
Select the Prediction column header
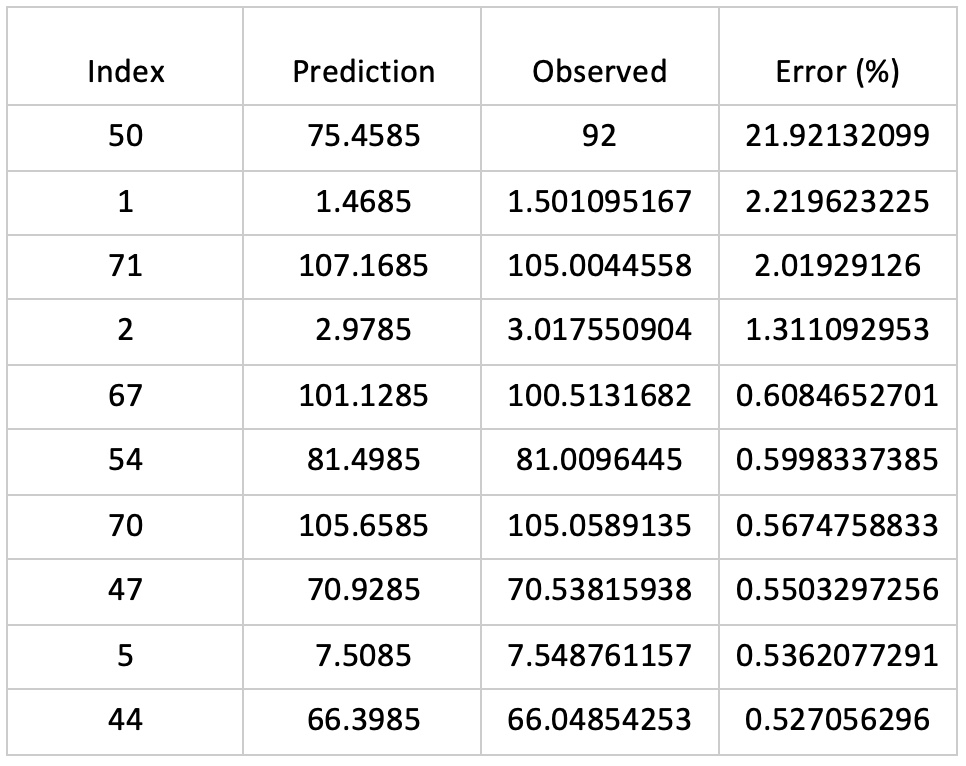coord(363,72)
